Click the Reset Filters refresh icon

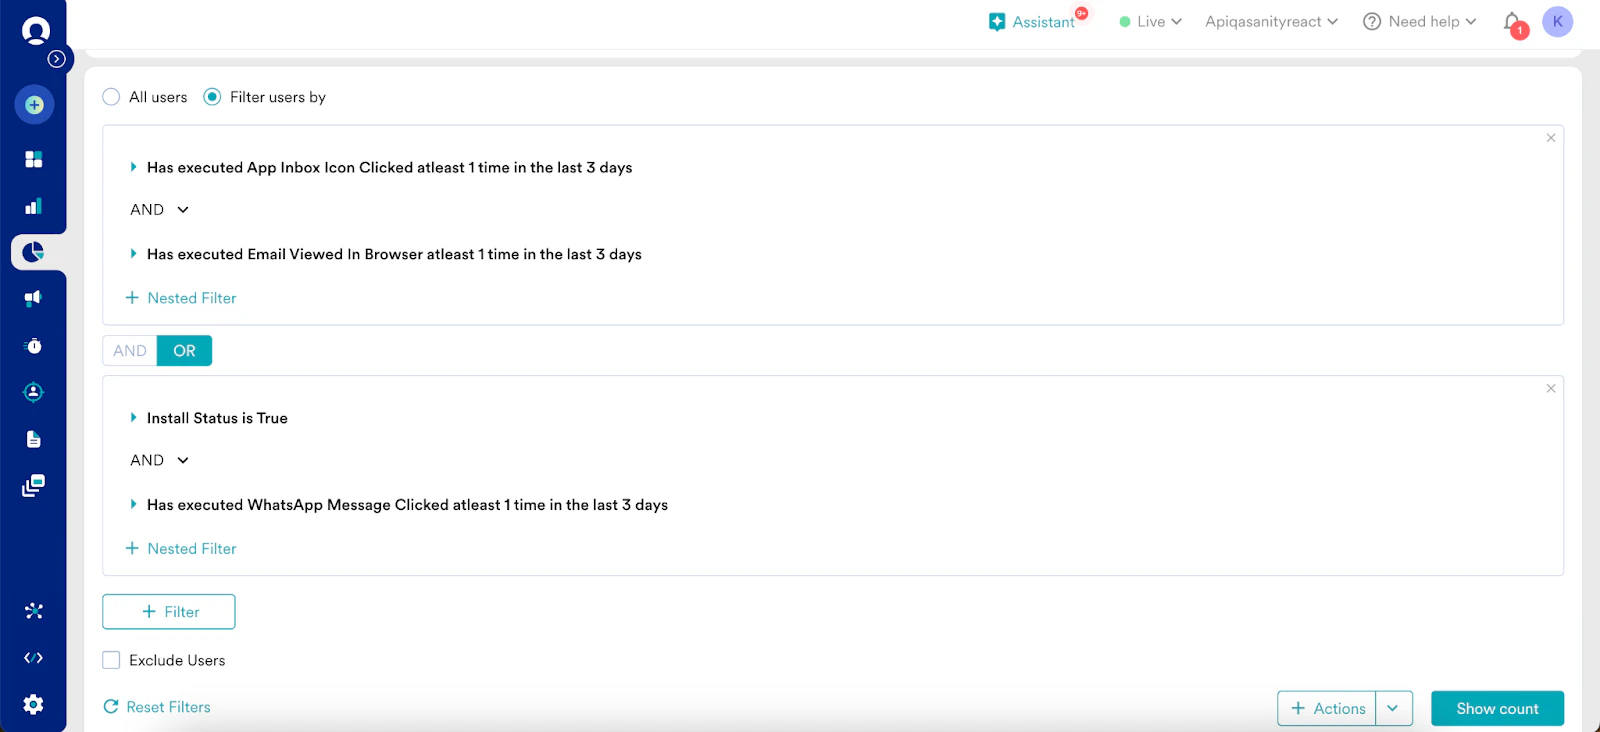pyautogui.click(x=111, y=707)
